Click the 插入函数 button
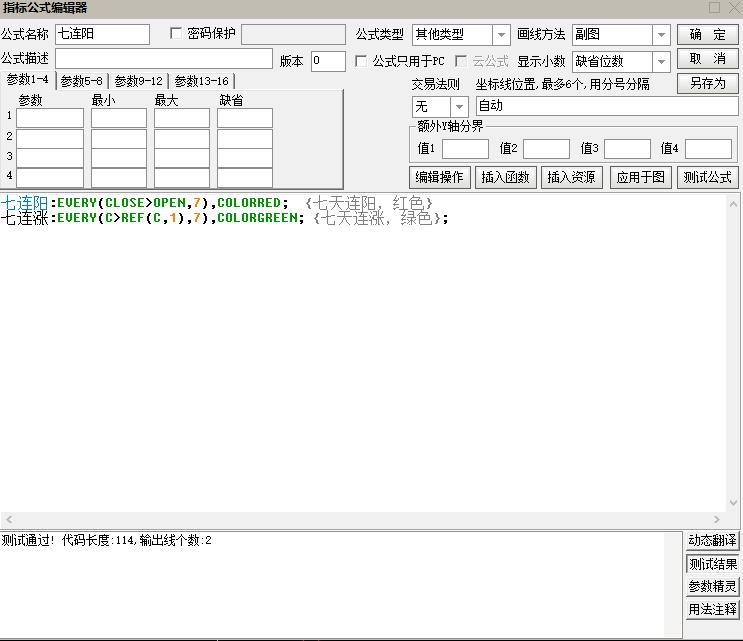Viewport: 743px width, 641px height. pos(505,177)
